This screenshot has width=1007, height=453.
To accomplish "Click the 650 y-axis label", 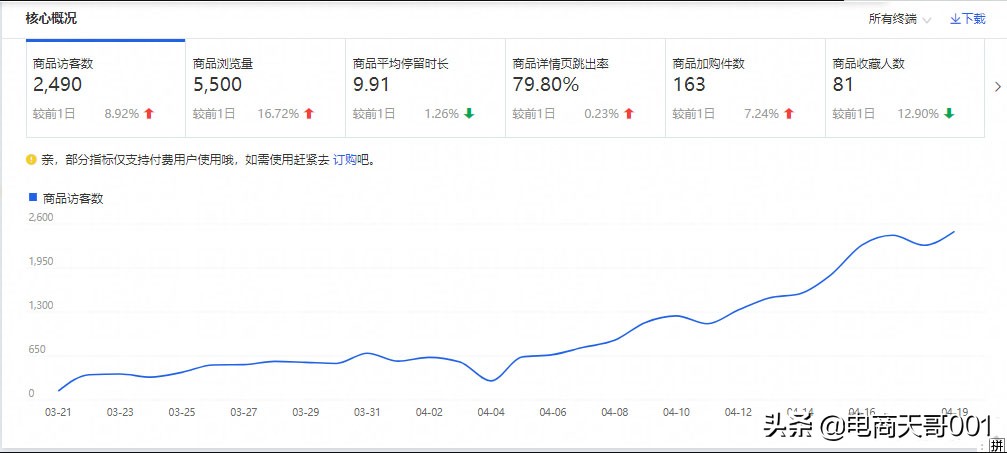I will pyautogui.click(x=37, y=350).
